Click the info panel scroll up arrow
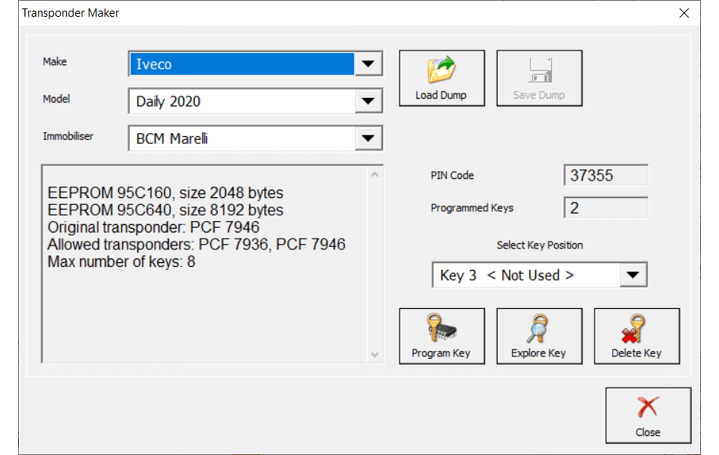The height and width of the screenshot is (455, 719). [x=376, y=176]
